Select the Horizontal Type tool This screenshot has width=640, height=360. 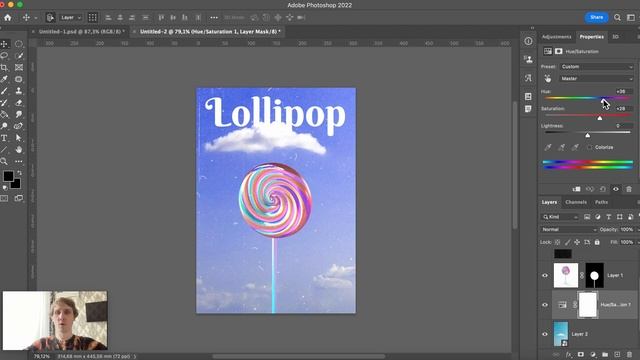[4, 138]
